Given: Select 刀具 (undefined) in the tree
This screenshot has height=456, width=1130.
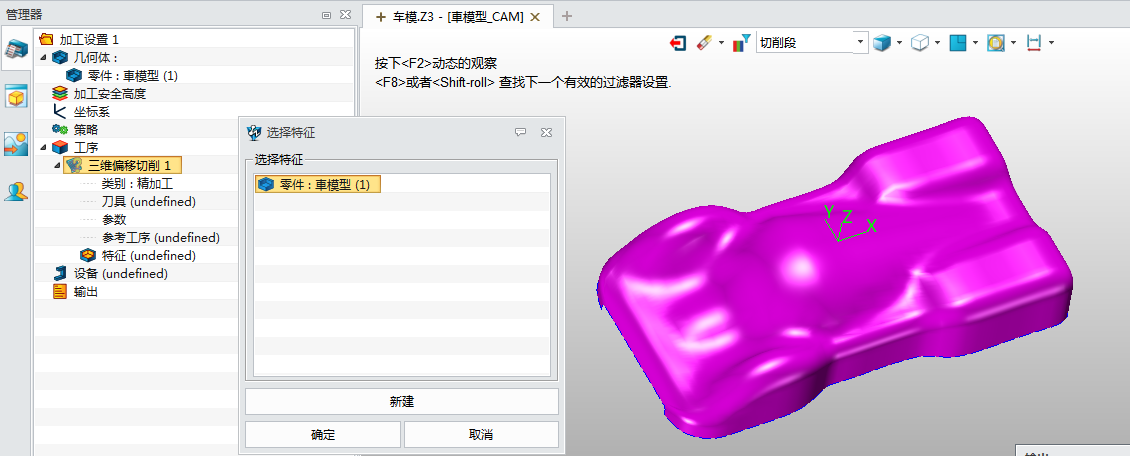Looking at the screenshot, I should coord(149,202).
